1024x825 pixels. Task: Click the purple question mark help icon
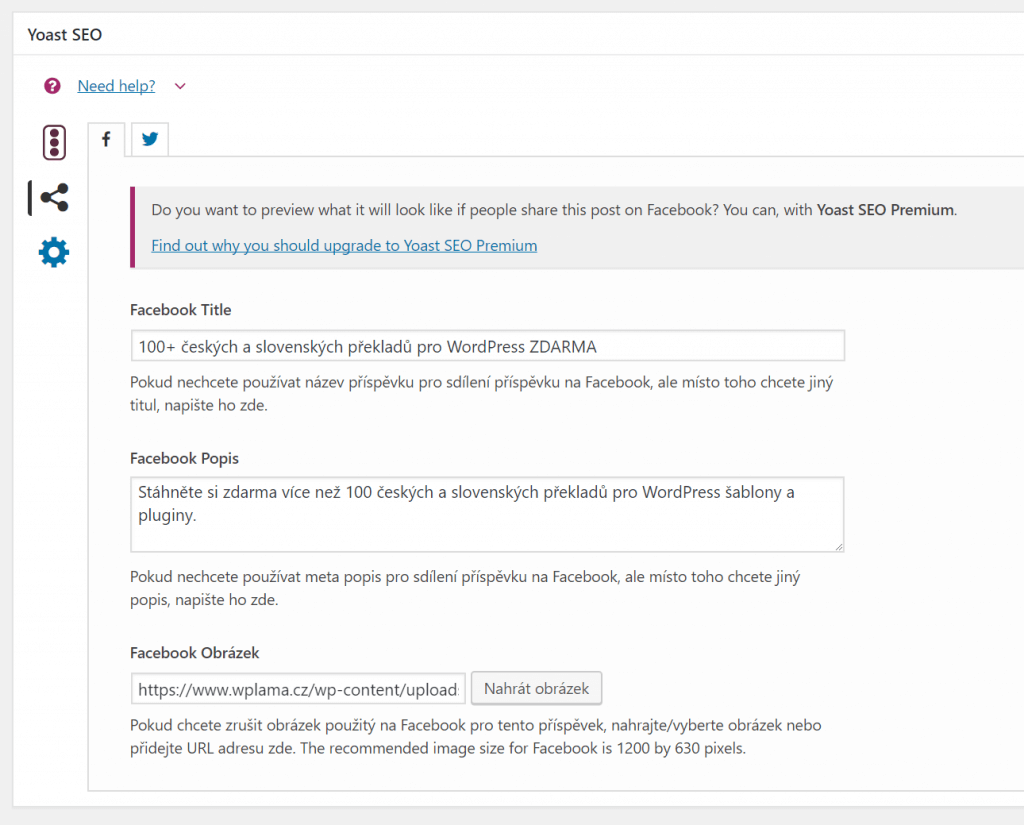click(x=52, y=86)
